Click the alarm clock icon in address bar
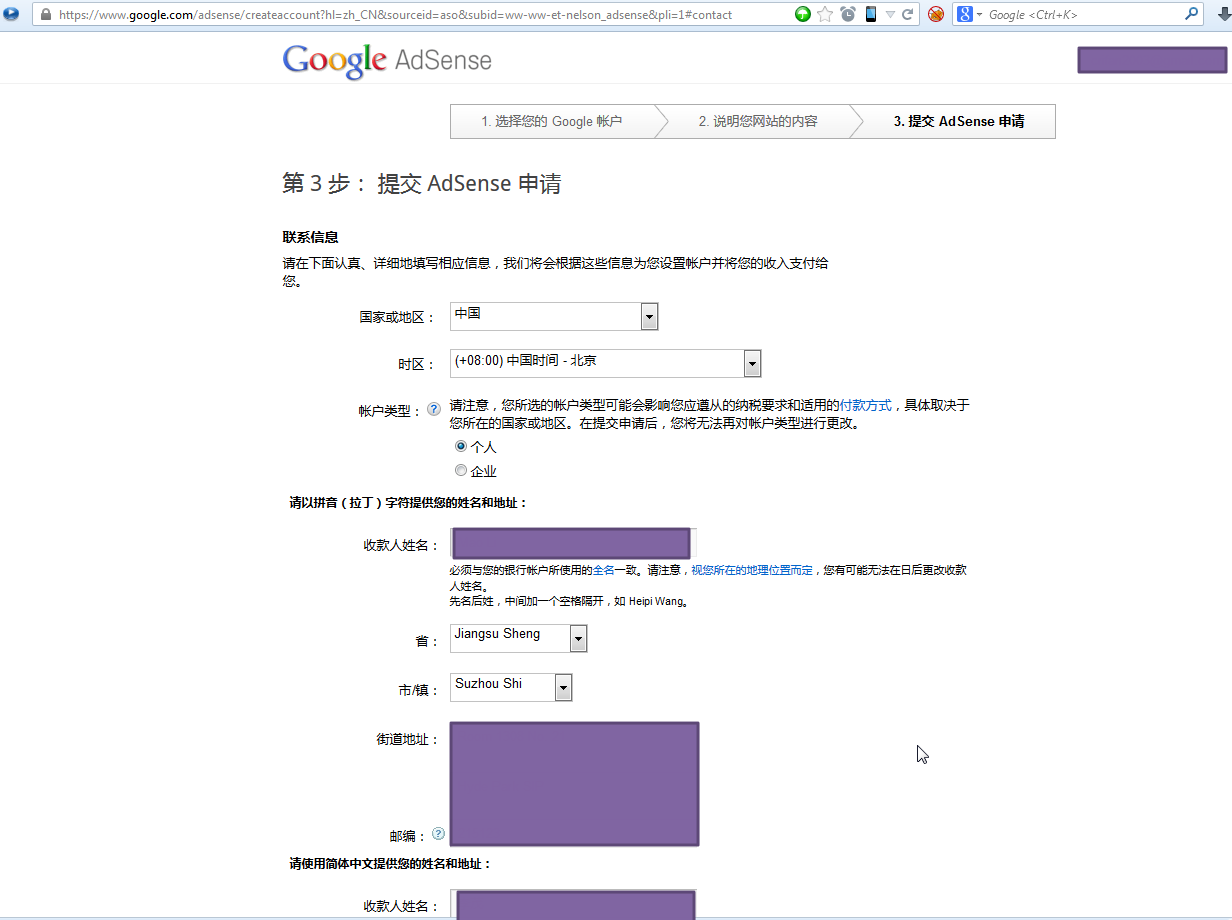This screenshot has height=920, width=1232. tap(848, 14)
